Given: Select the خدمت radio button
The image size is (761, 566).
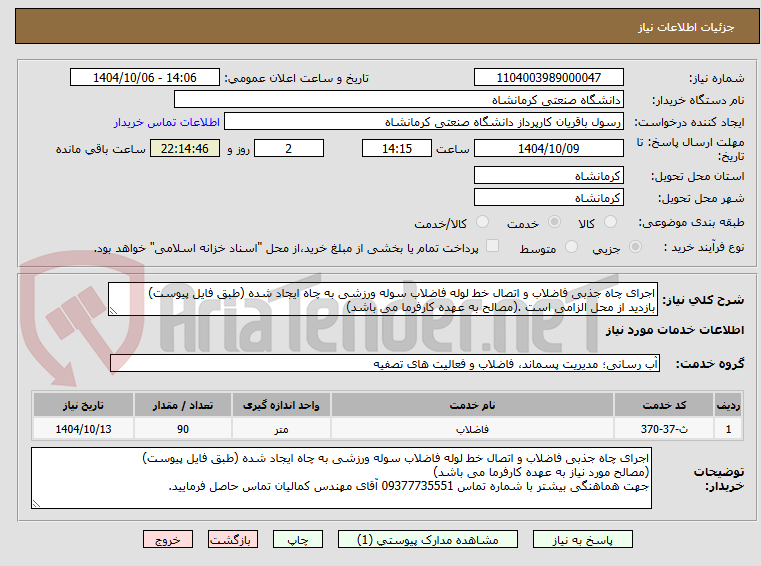Looking at the screenshot, I should pos(554,222).
